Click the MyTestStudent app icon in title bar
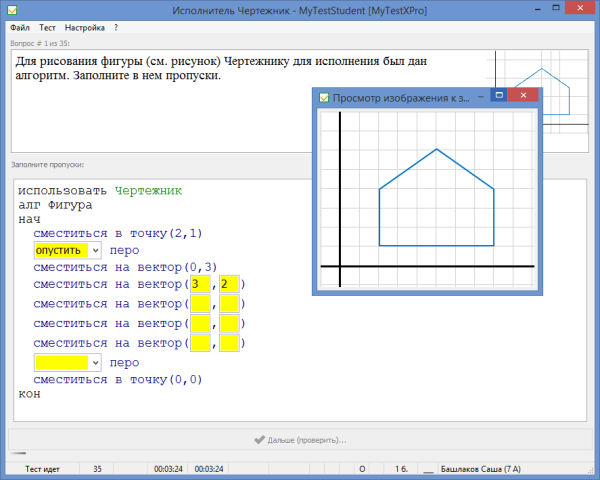The height and width of the screenshot is (480, 600). pos(10,9)
